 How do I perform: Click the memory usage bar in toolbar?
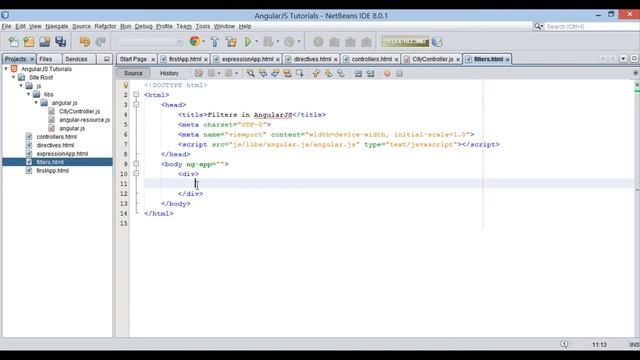click(405, 42)
